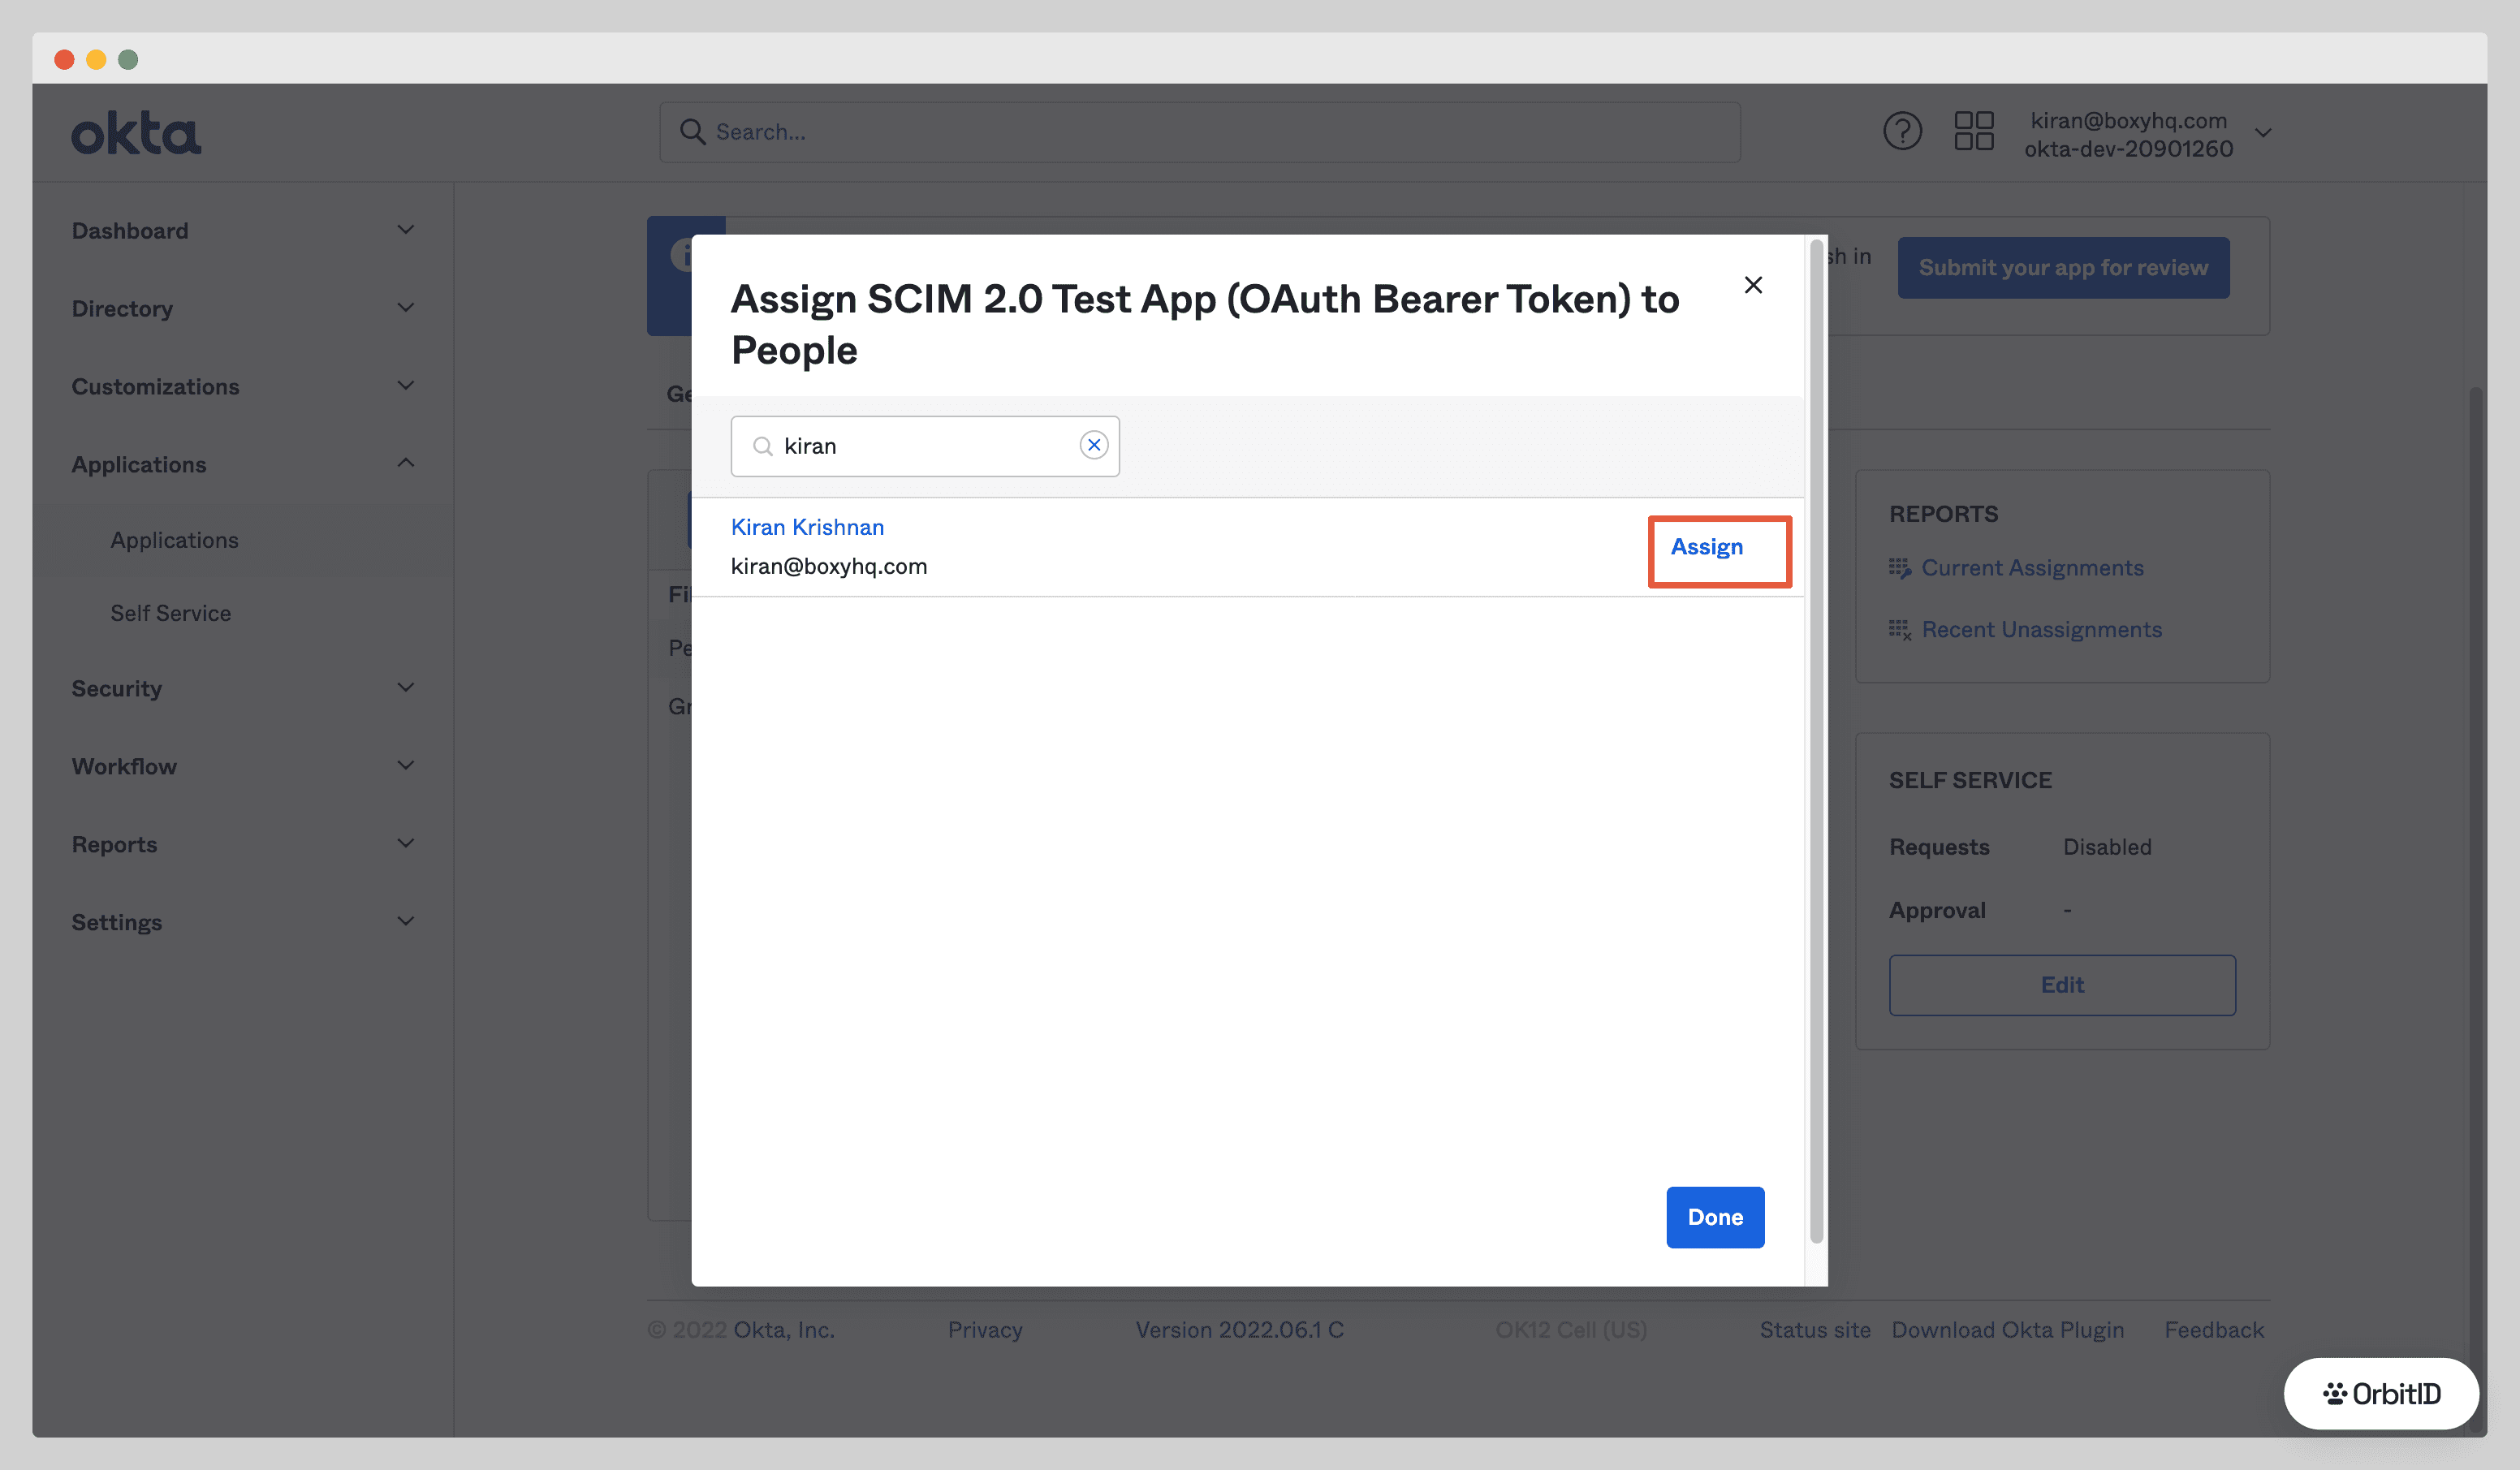Open the Kiran Krishnan user link
The image size is (2520, 1470).
807,527
